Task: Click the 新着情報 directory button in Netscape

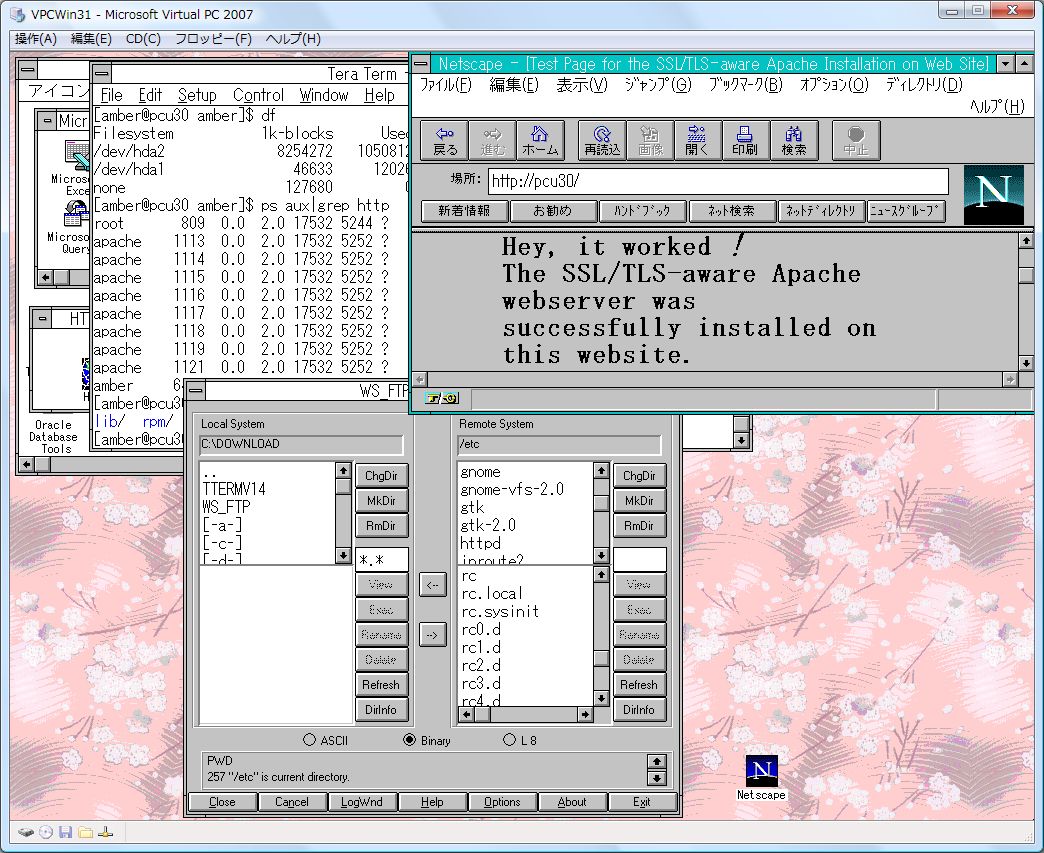Action: tap(464, 211)
